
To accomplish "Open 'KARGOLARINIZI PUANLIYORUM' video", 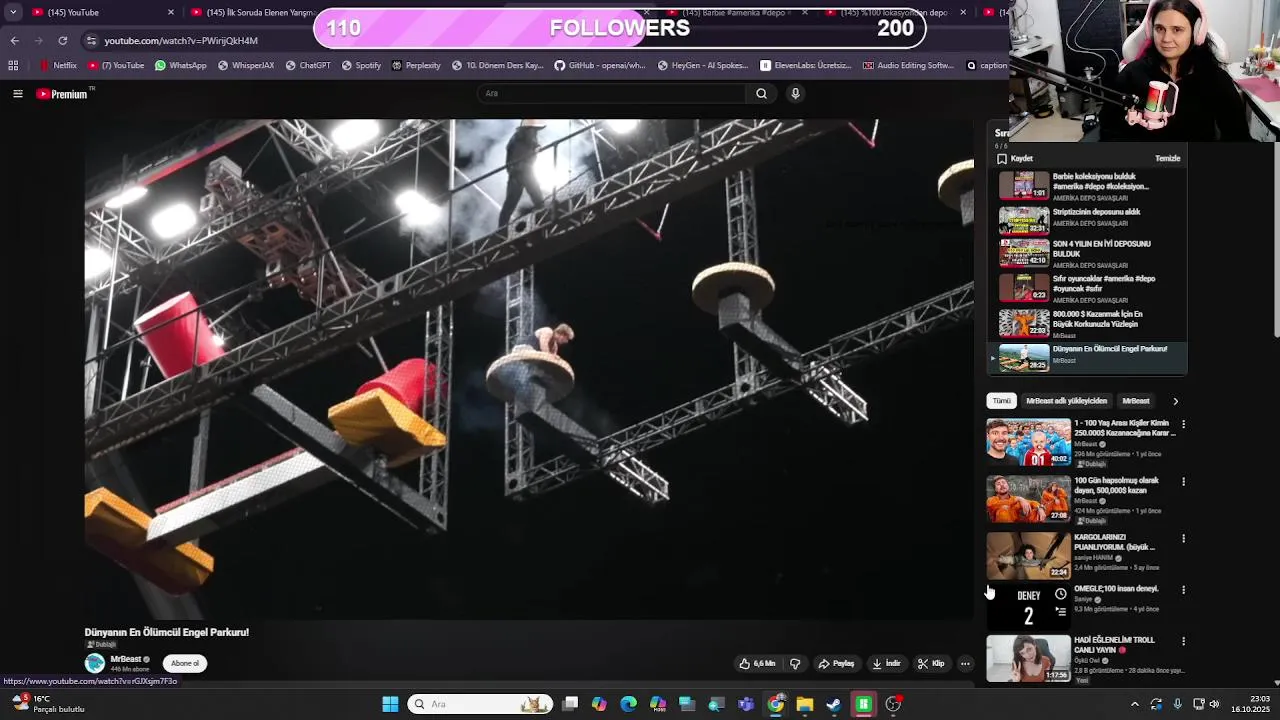I will pos(1029,556).
